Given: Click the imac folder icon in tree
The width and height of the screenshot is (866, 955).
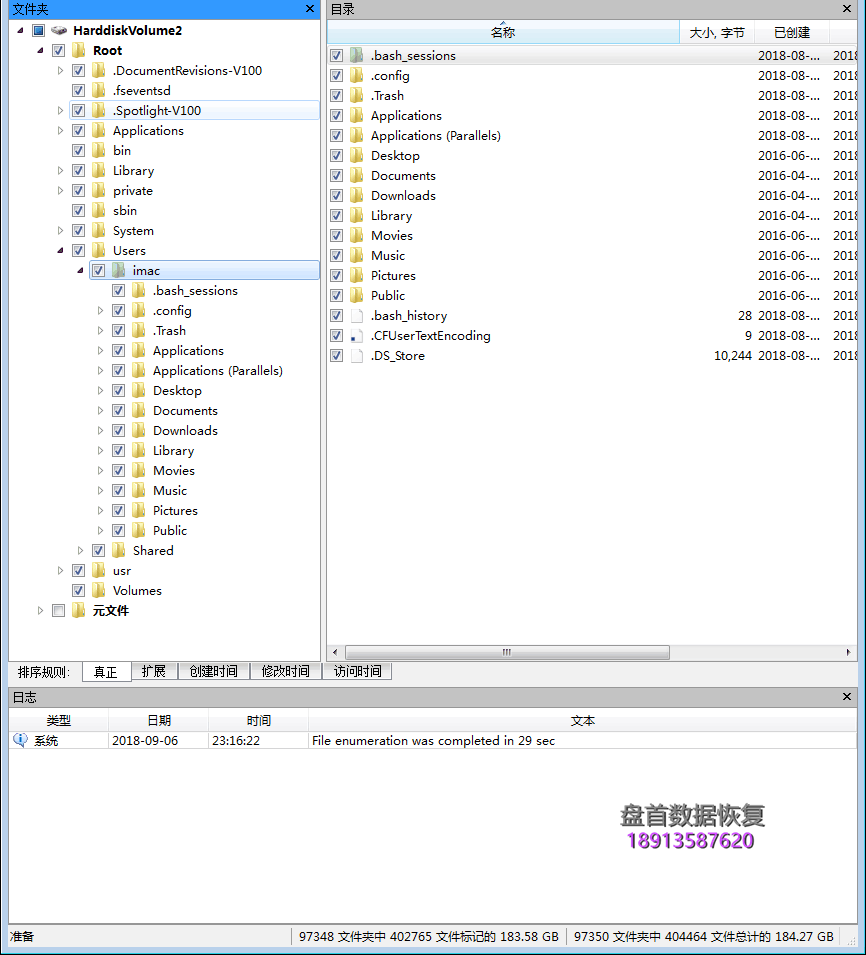Looking at the screenshot, I should click(x=118, y=270).
